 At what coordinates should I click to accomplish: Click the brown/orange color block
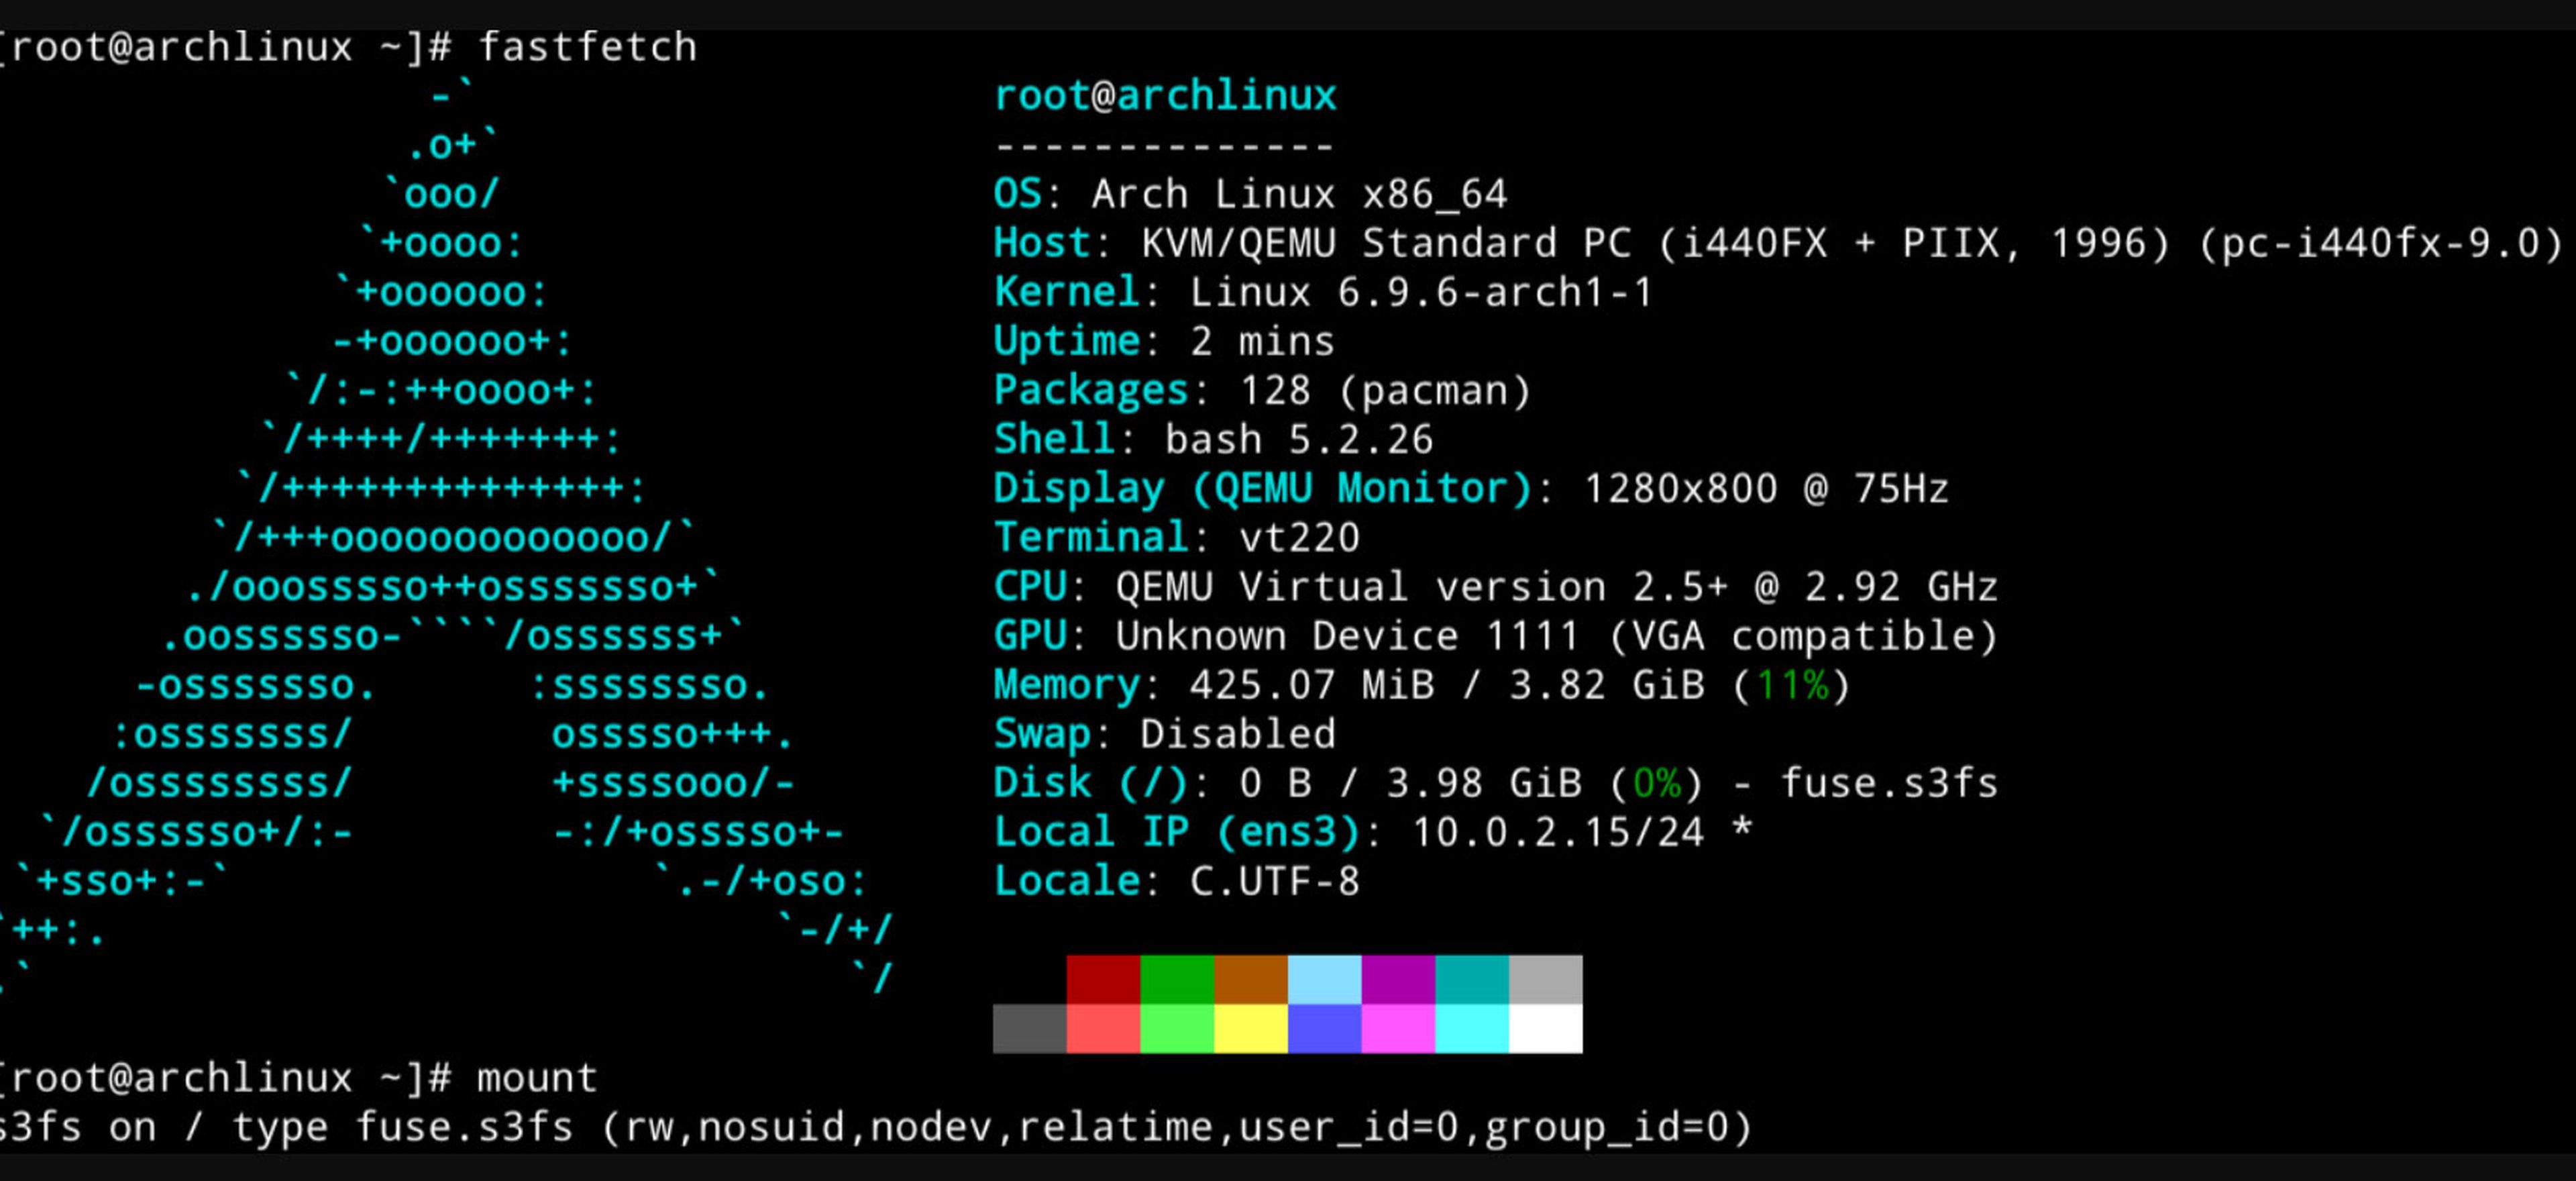(x=1251, y=979)
